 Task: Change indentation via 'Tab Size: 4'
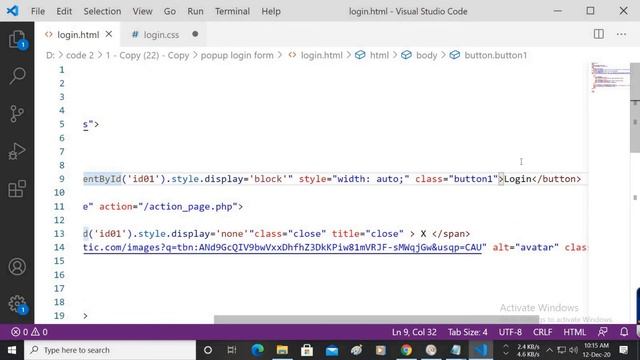[467, 332]
